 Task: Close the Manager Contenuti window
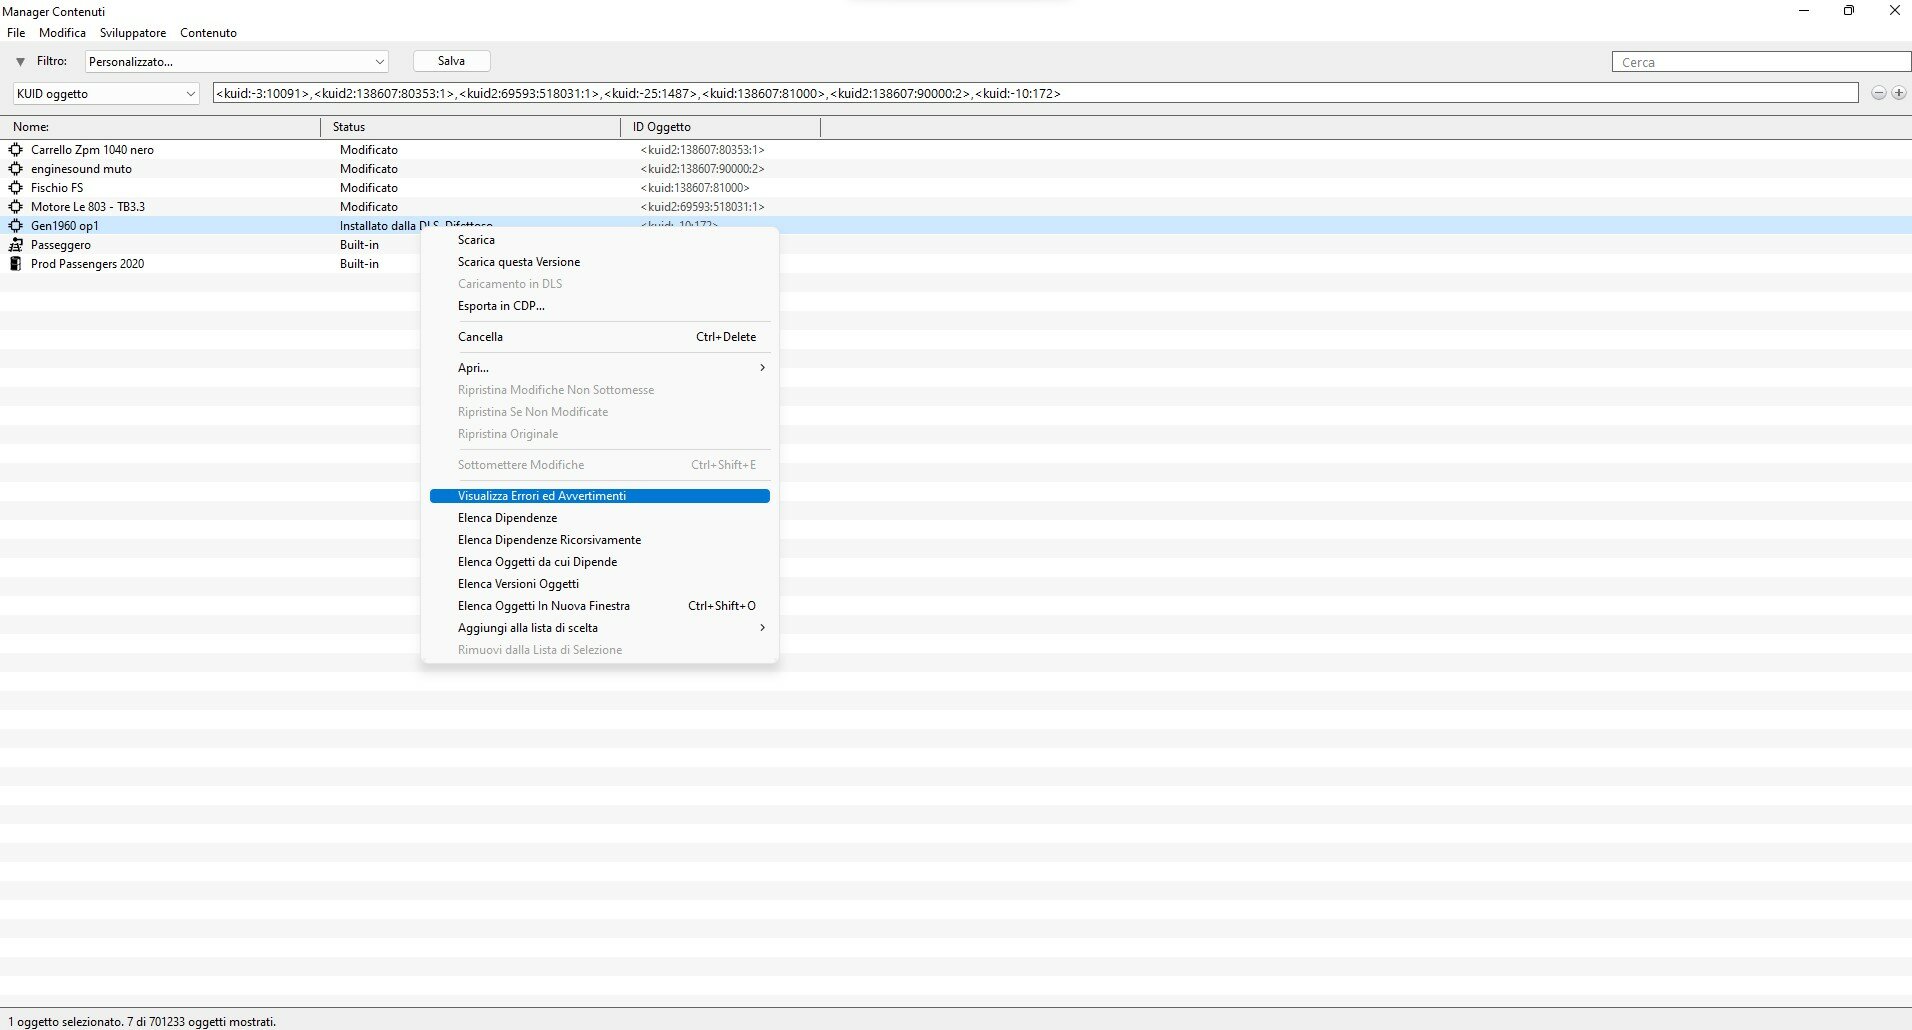(x=1894, y=11)
